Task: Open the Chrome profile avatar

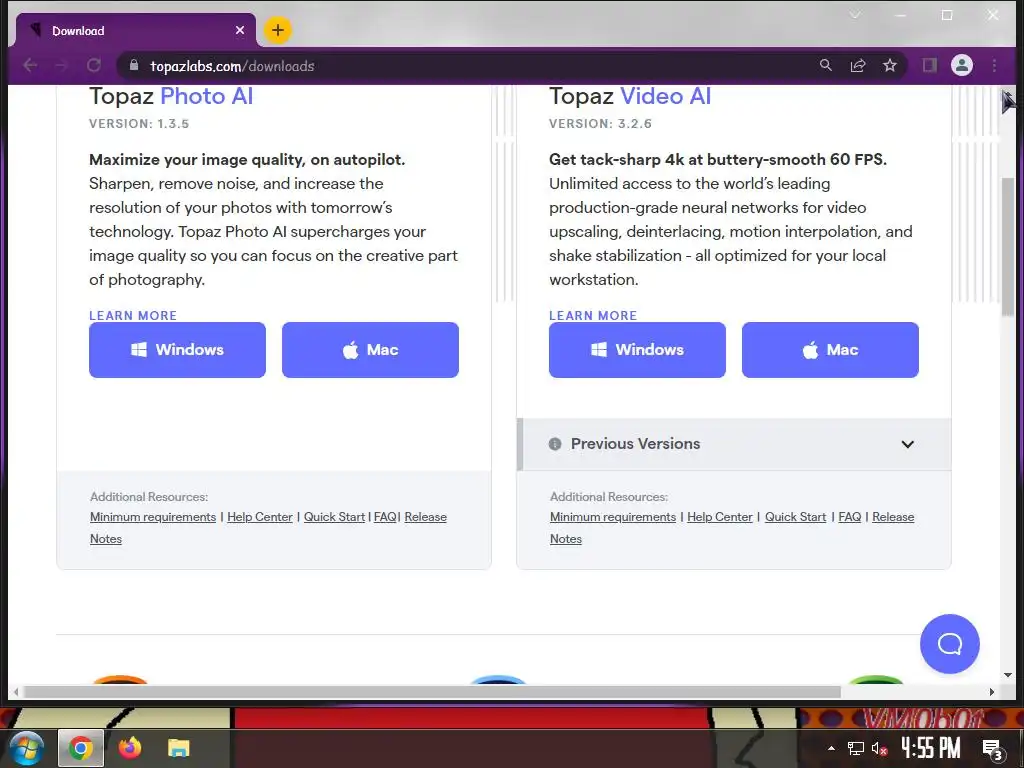Action: (962, 65)
